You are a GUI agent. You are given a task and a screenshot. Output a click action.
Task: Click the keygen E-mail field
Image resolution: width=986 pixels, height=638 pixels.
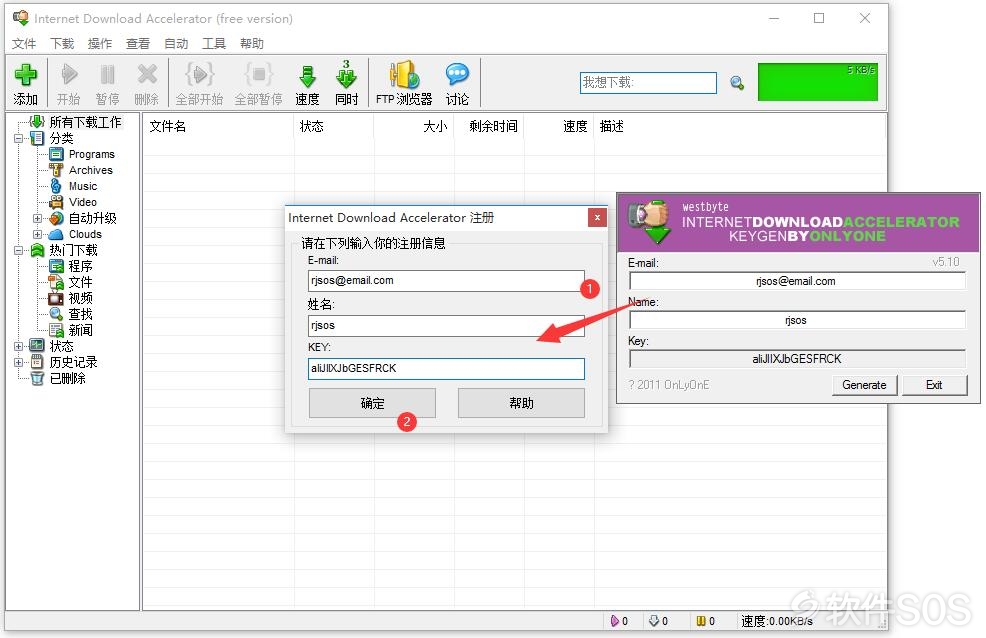coord(797,281)
